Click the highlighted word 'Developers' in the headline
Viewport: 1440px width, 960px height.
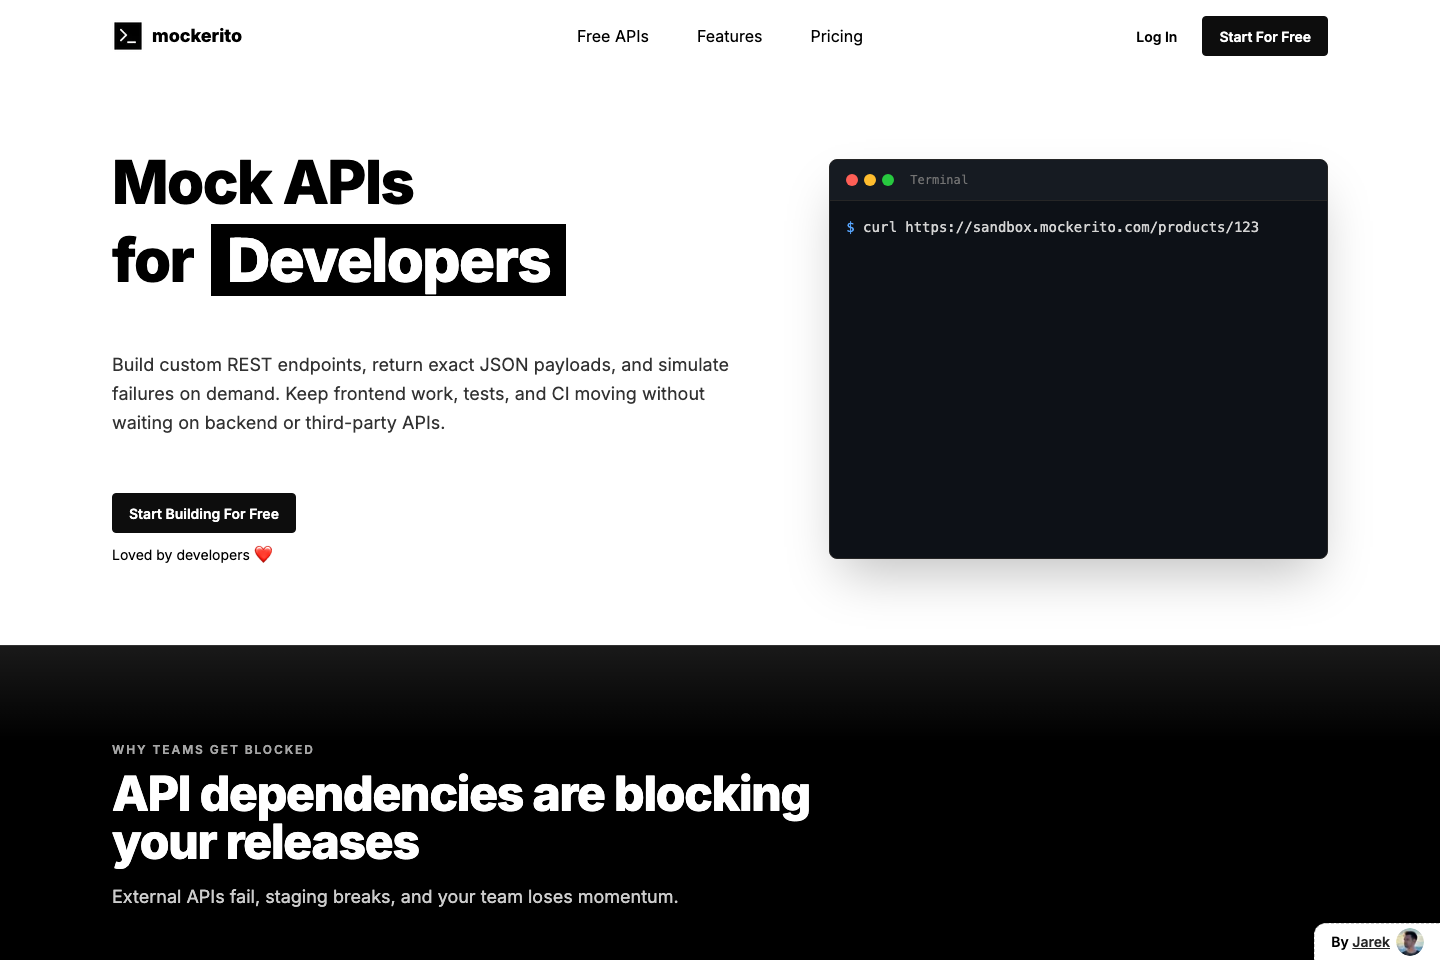[x=388, y=261]
